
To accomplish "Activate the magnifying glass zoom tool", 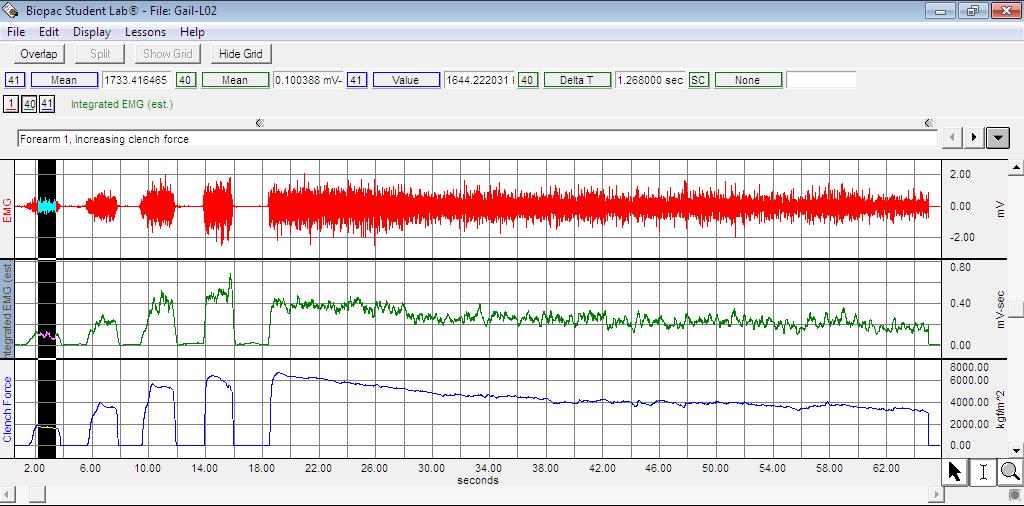I will (x=1010, y=471).
